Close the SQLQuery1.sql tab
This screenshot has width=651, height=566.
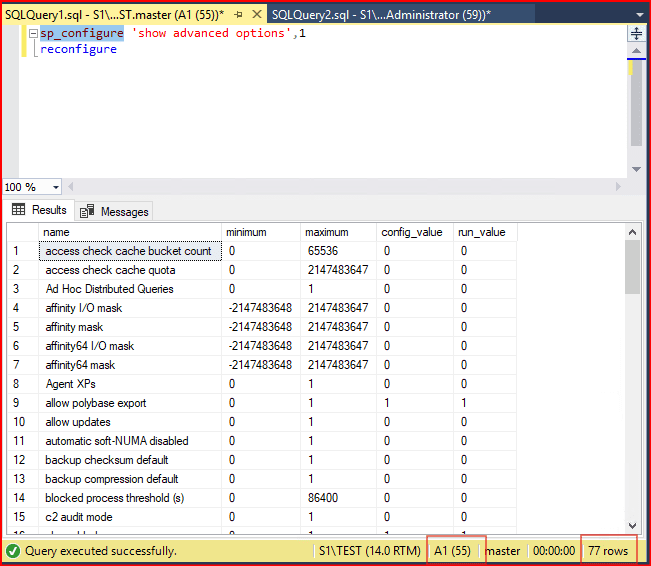click(x=255, y=14)
